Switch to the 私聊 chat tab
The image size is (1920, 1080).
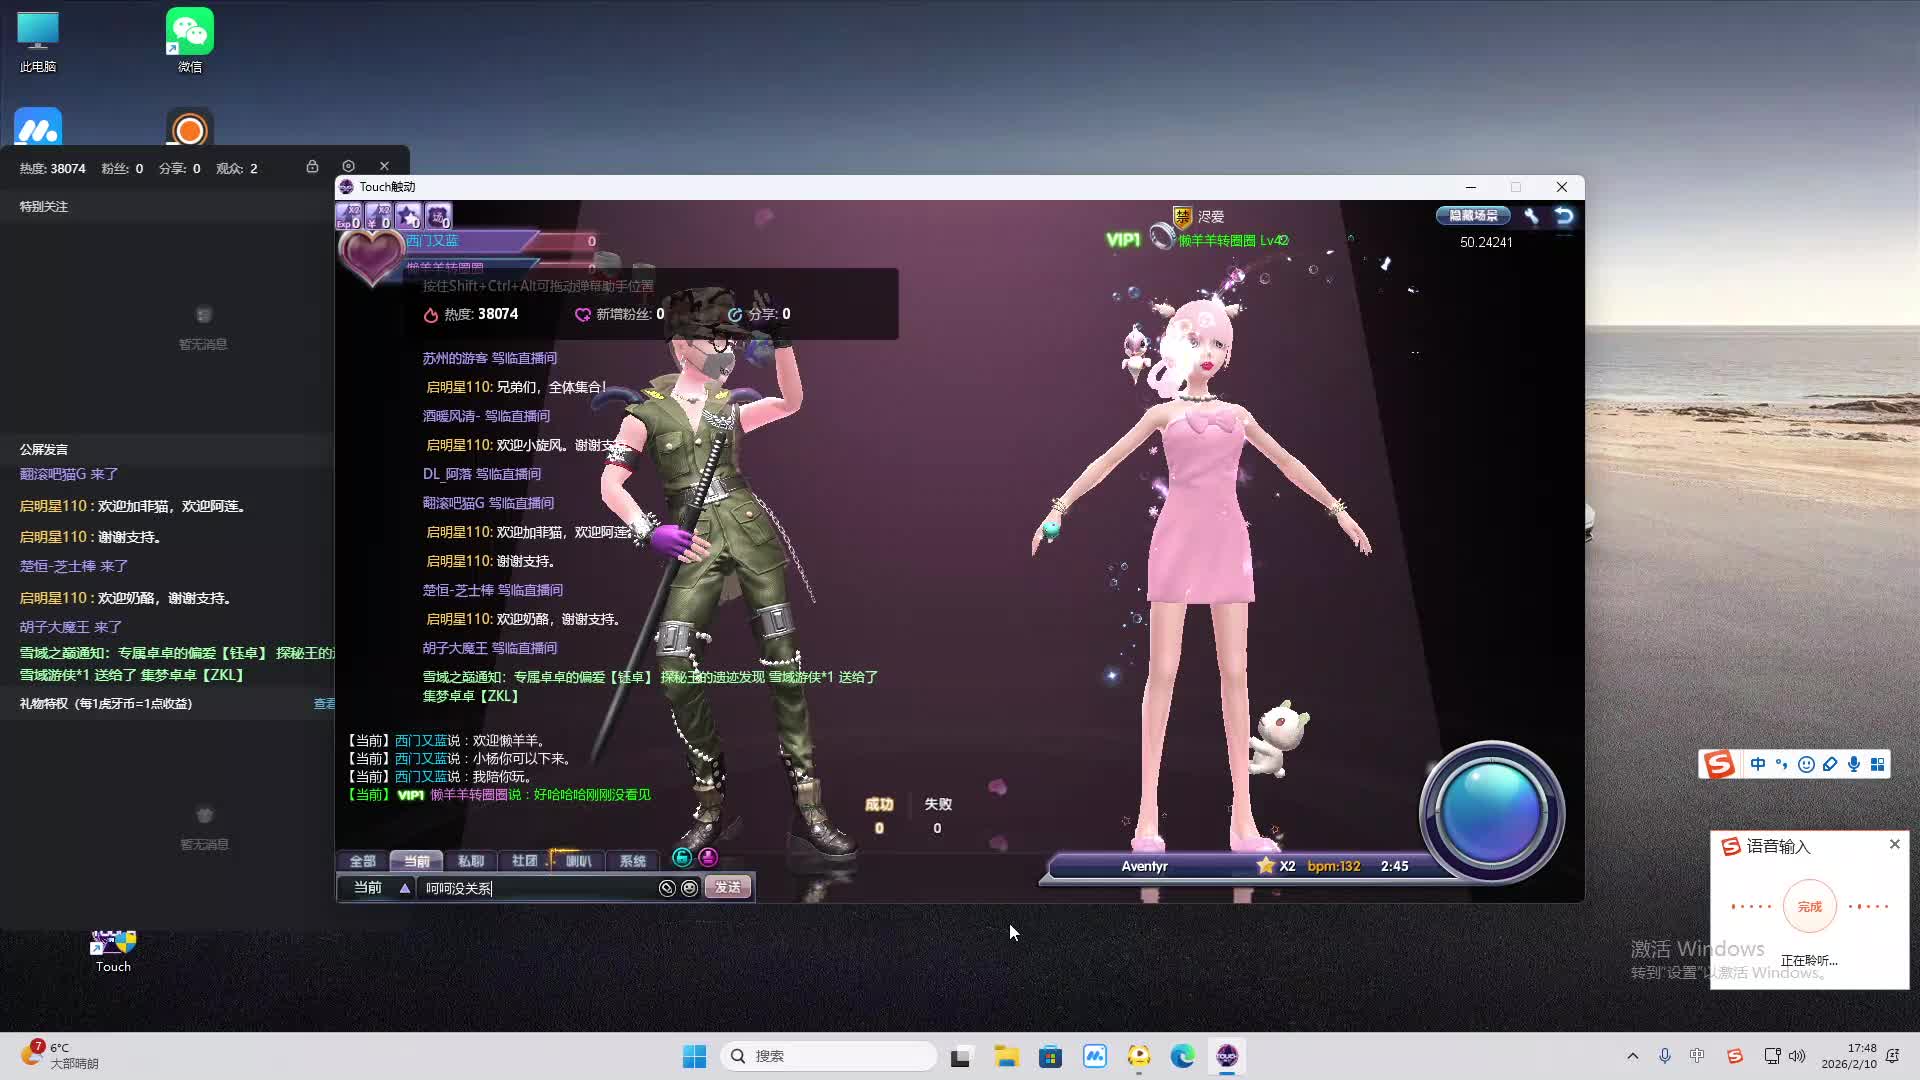[x=470, y=861]
